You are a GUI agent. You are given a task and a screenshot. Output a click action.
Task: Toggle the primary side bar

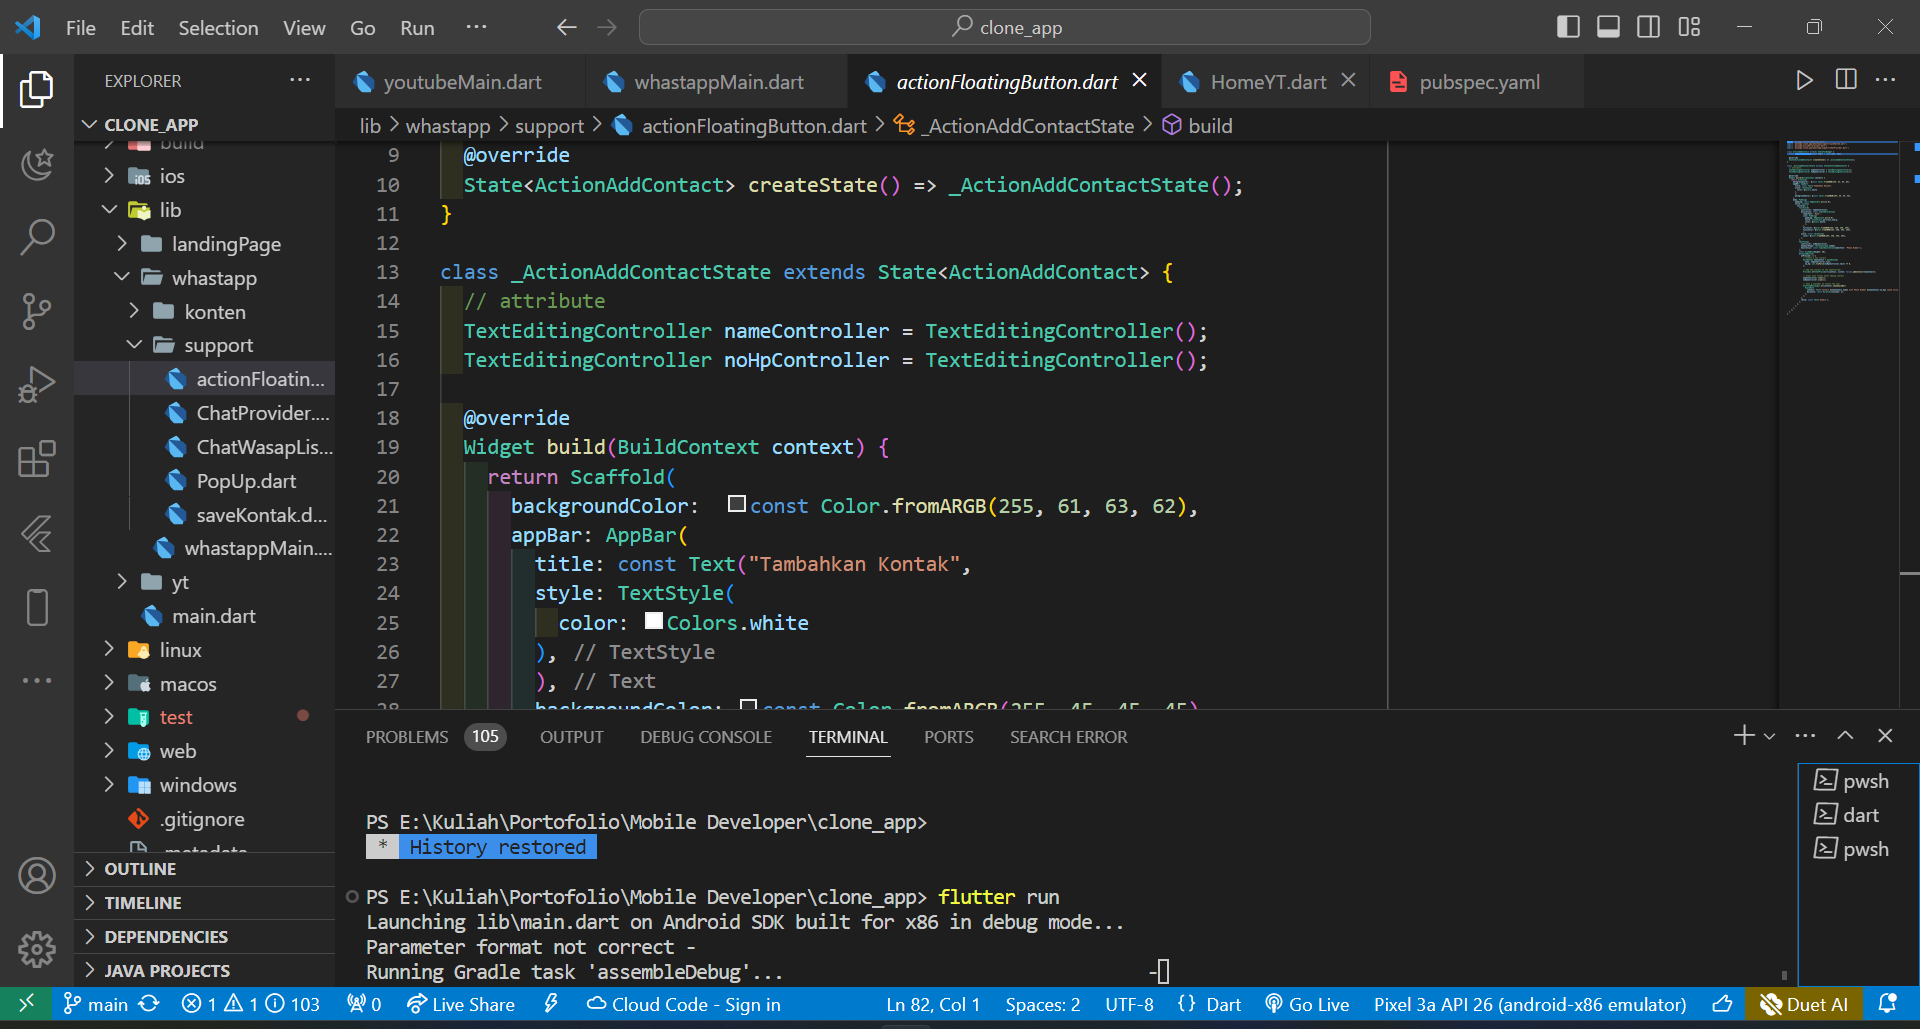[x=1568, y=27]
